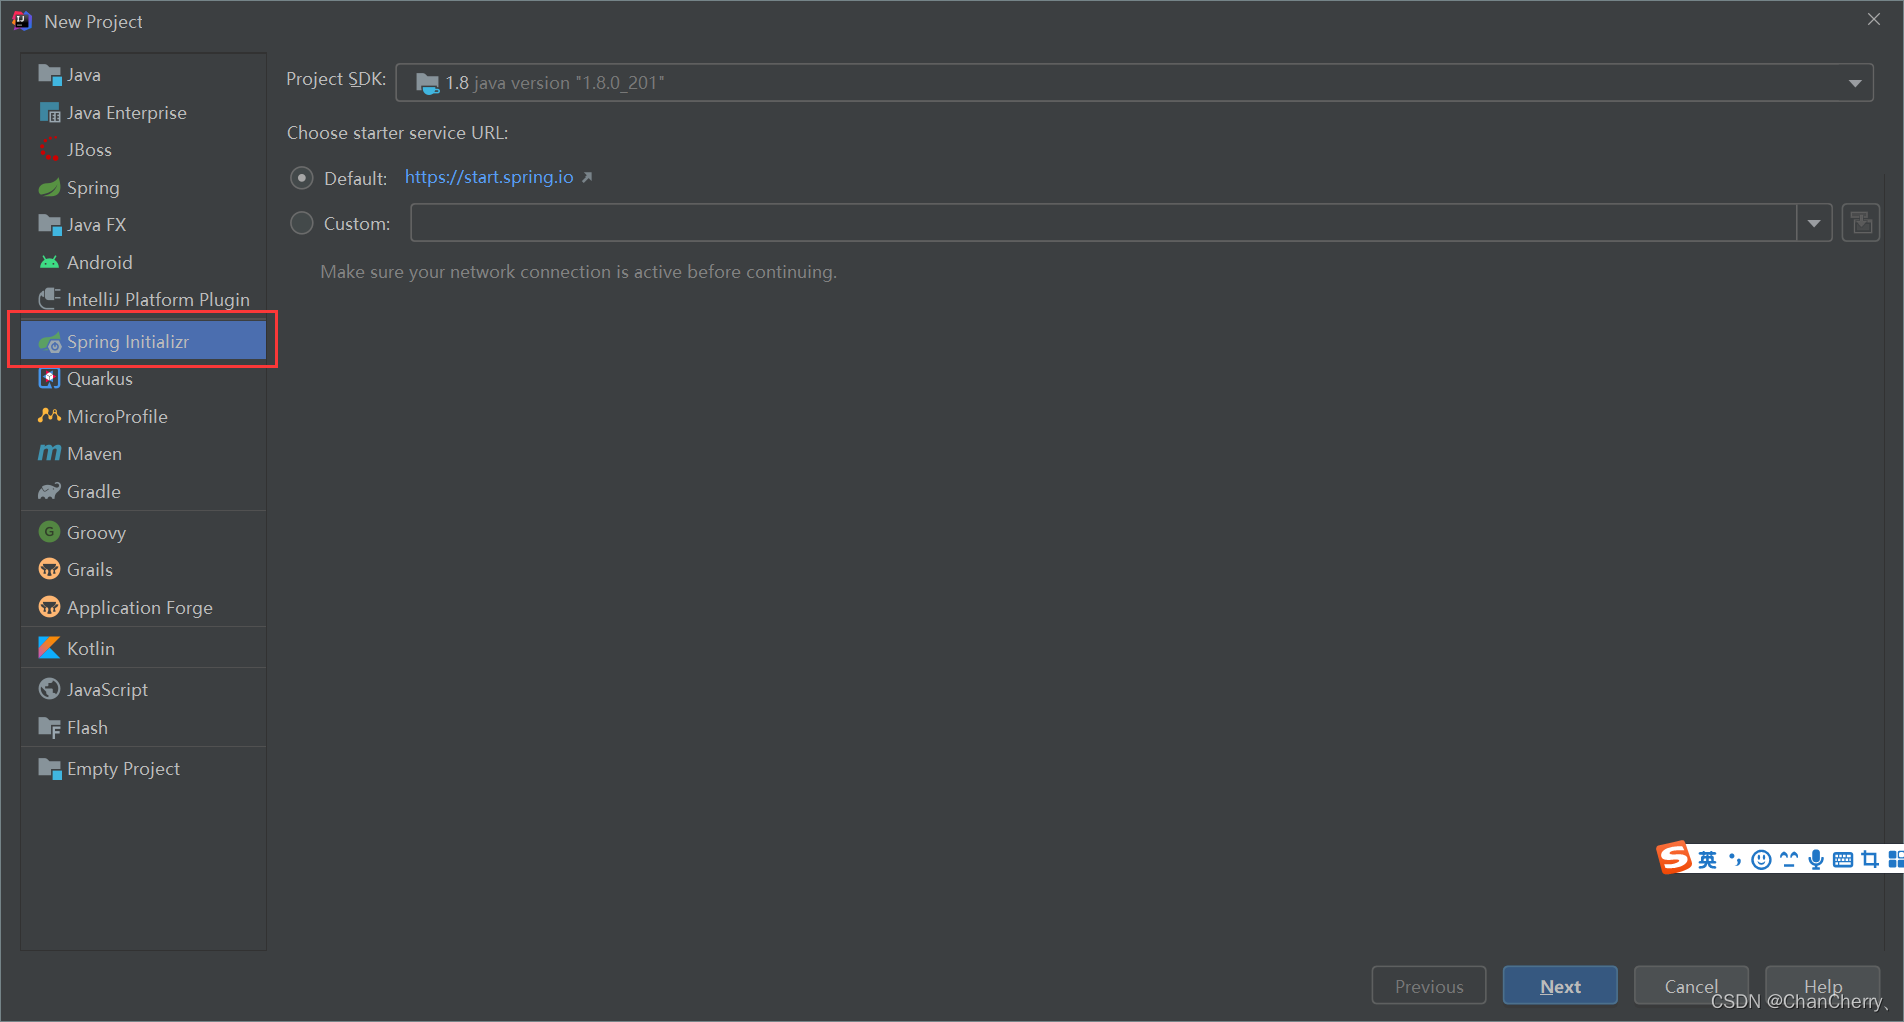Select the Java Enterprise list item text
1904x1022 pixels.
click(x=127, y=113)
